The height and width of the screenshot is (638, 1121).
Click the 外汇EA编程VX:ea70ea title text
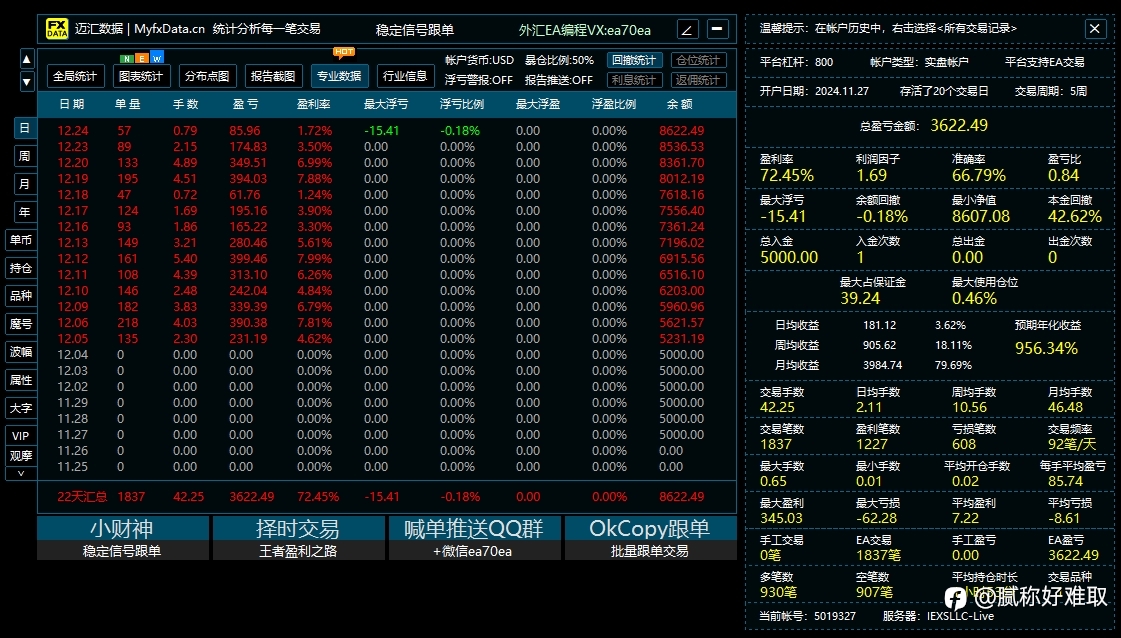pos(585,30)
